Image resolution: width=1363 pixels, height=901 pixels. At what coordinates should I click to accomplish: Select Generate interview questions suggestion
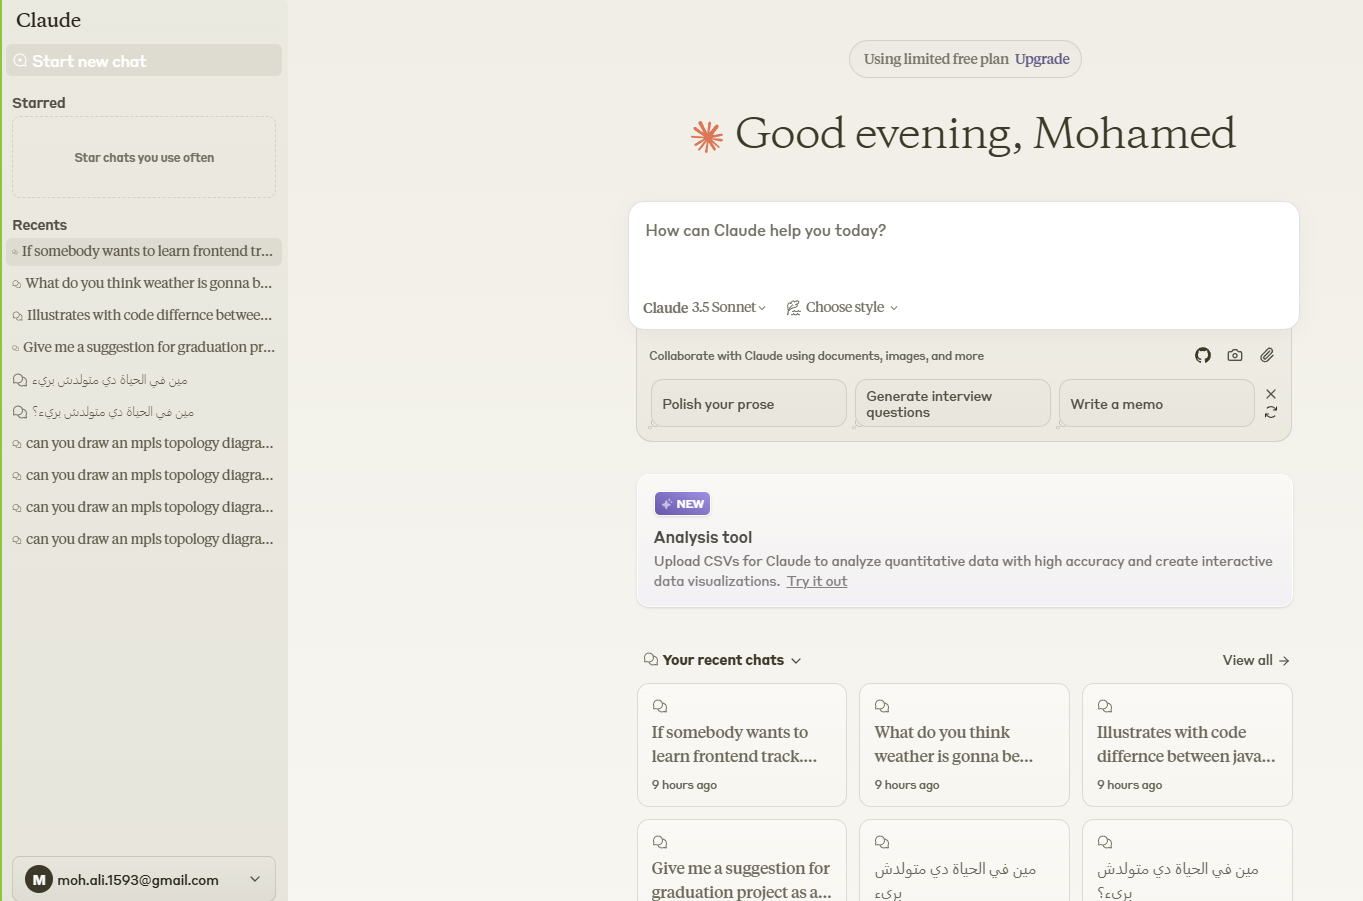pos(953,403)
